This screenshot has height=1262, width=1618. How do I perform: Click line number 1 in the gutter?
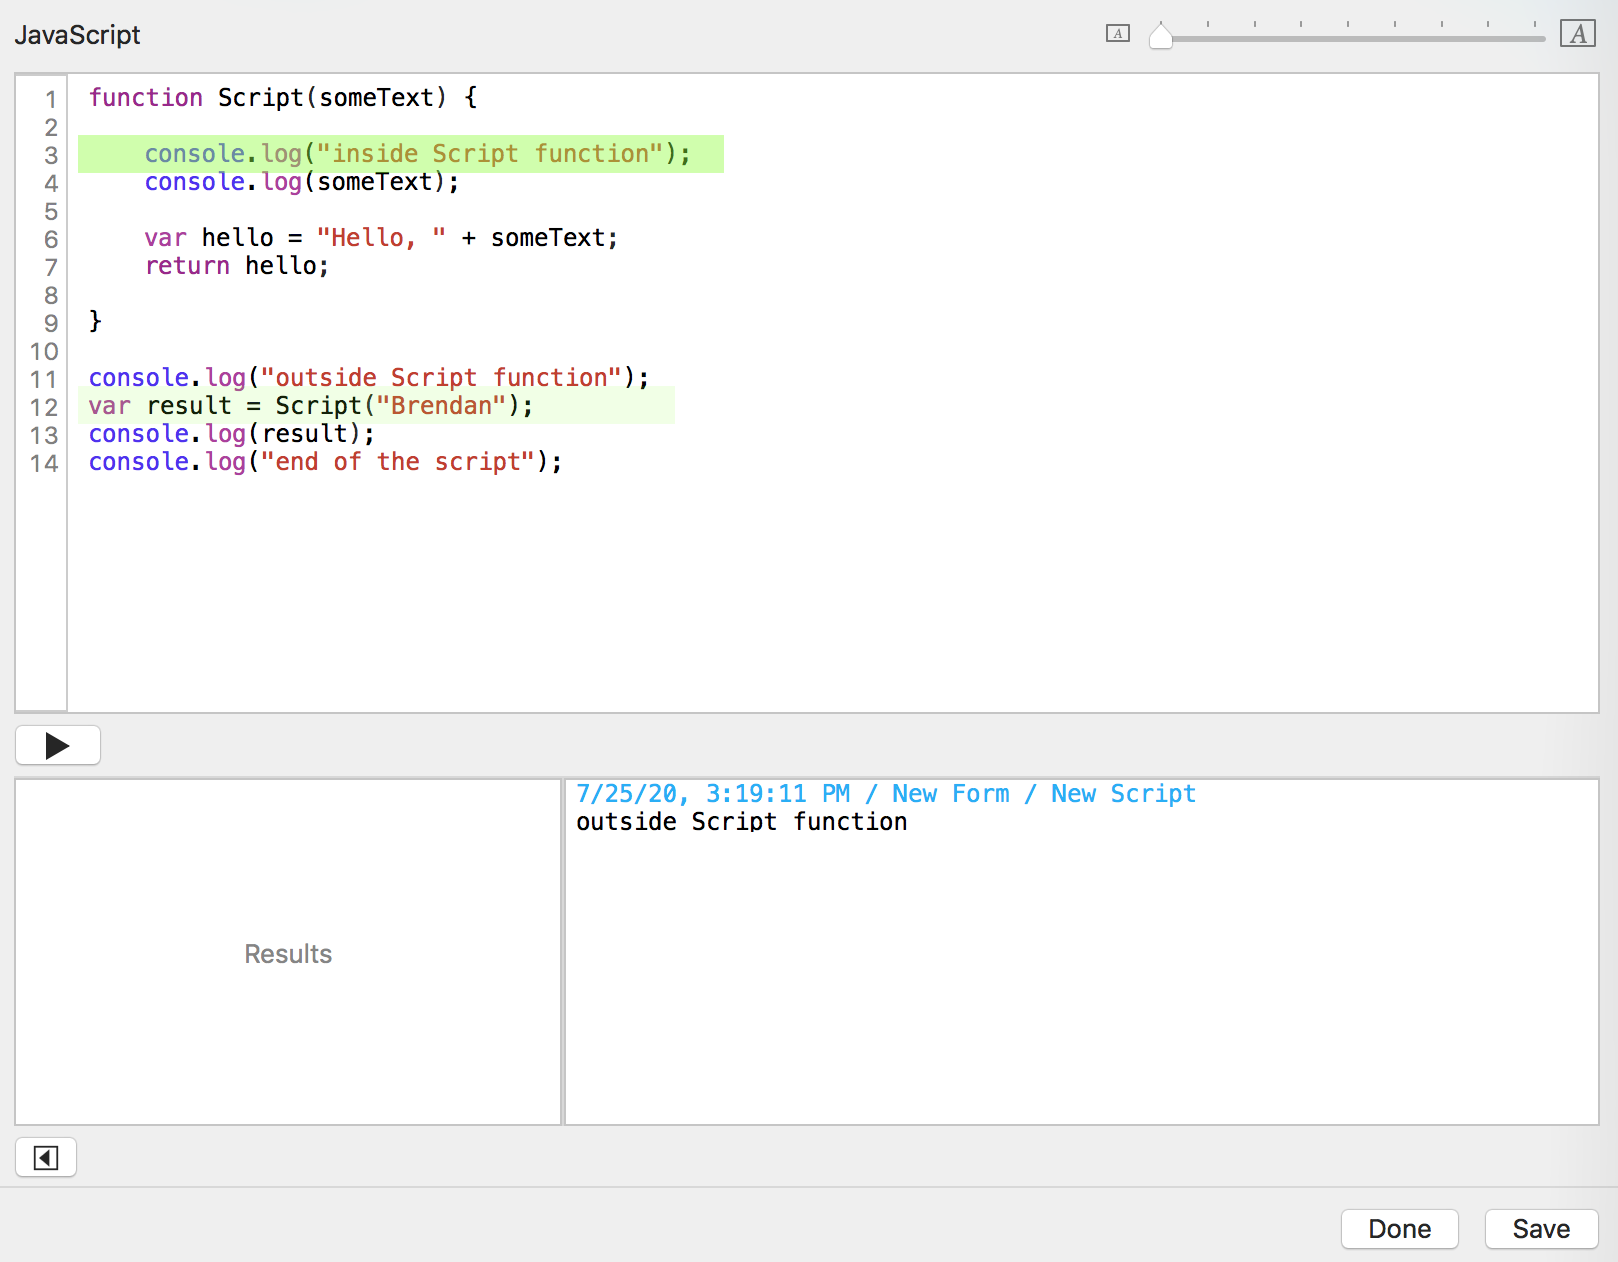pyautogui.click(x=50, y=99)
